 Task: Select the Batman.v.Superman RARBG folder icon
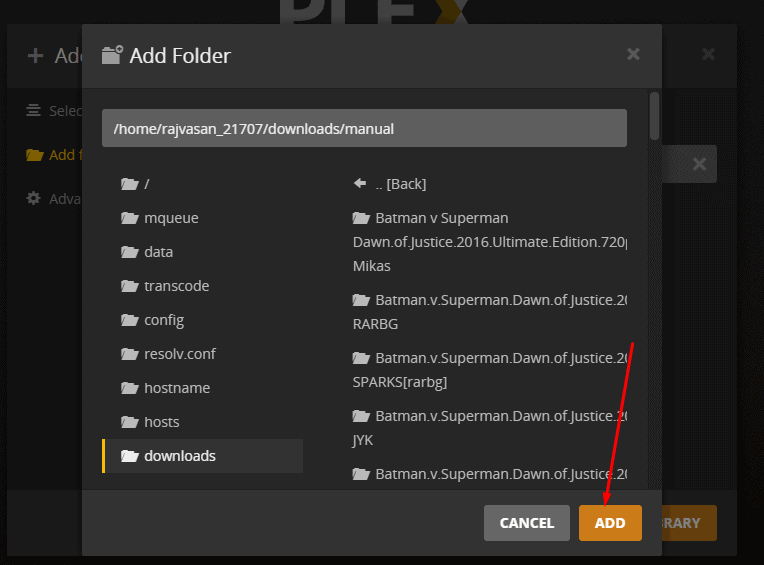(362, 300)
